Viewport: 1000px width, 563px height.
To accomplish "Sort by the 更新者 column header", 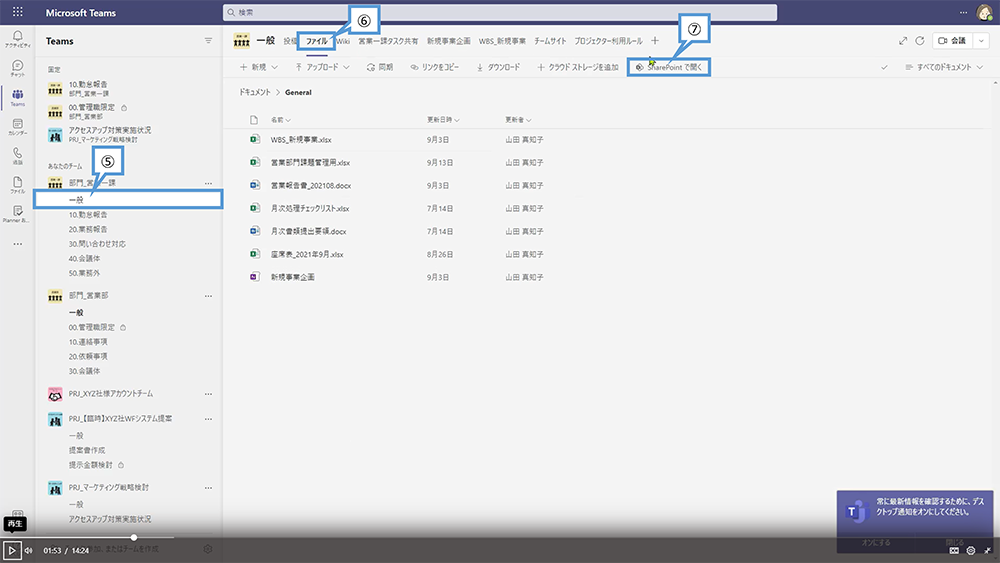I will (518, 120).
